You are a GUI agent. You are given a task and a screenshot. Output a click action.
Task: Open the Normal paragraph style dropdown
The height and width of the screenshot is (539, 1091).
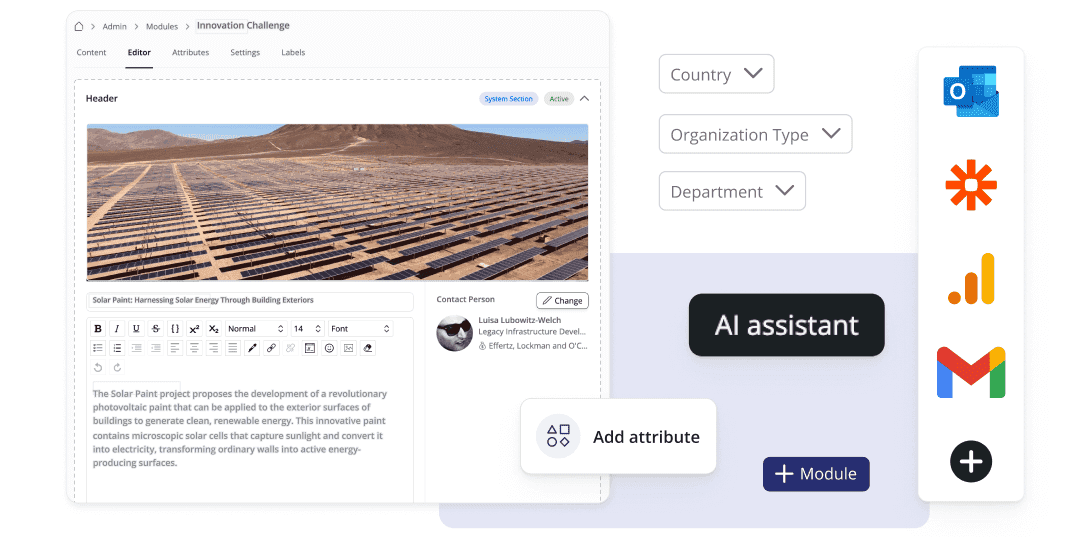pyautogui.click(x=256, y=329)
